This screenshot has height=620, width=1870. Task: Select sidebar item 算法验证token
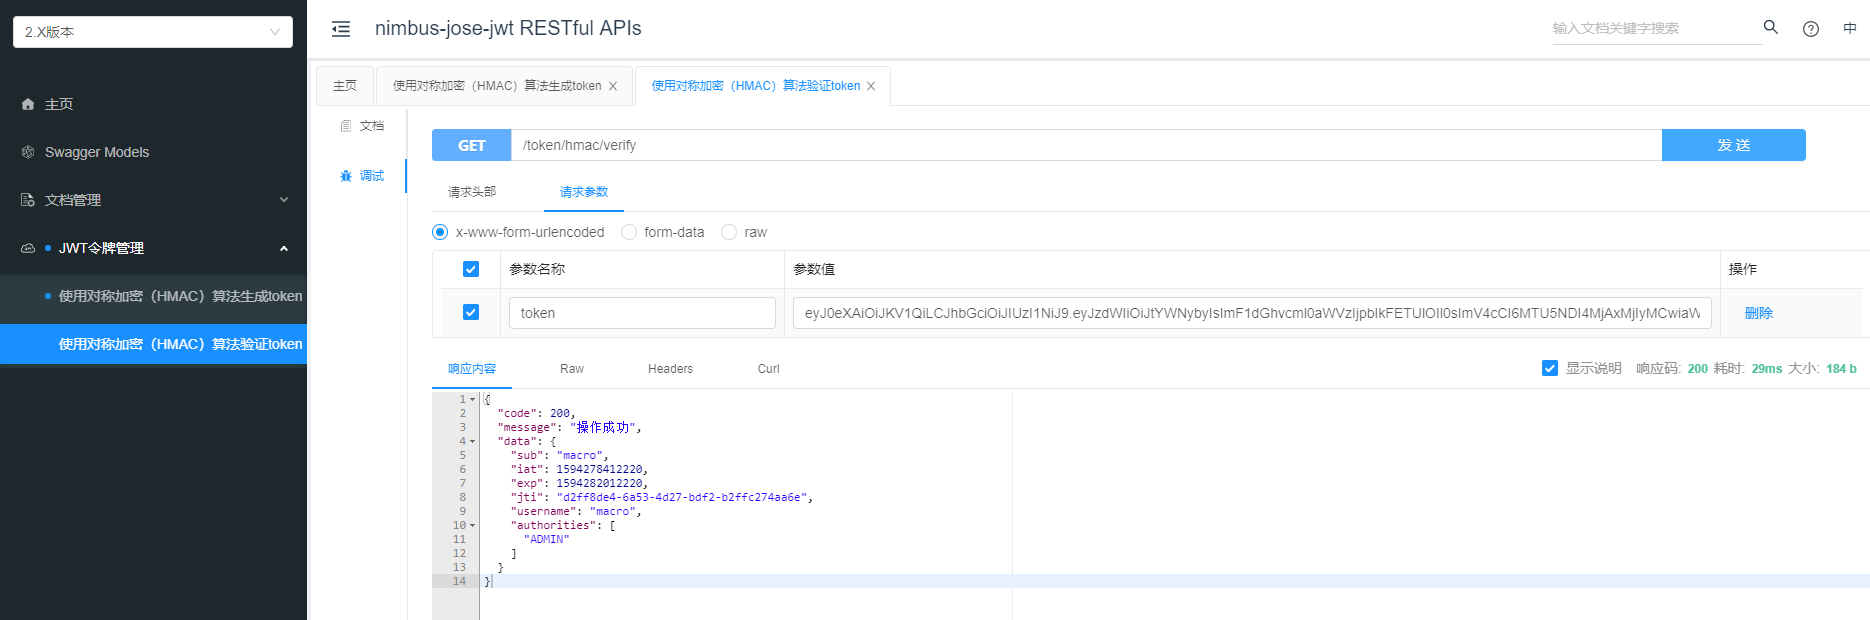tap(153, 344)
